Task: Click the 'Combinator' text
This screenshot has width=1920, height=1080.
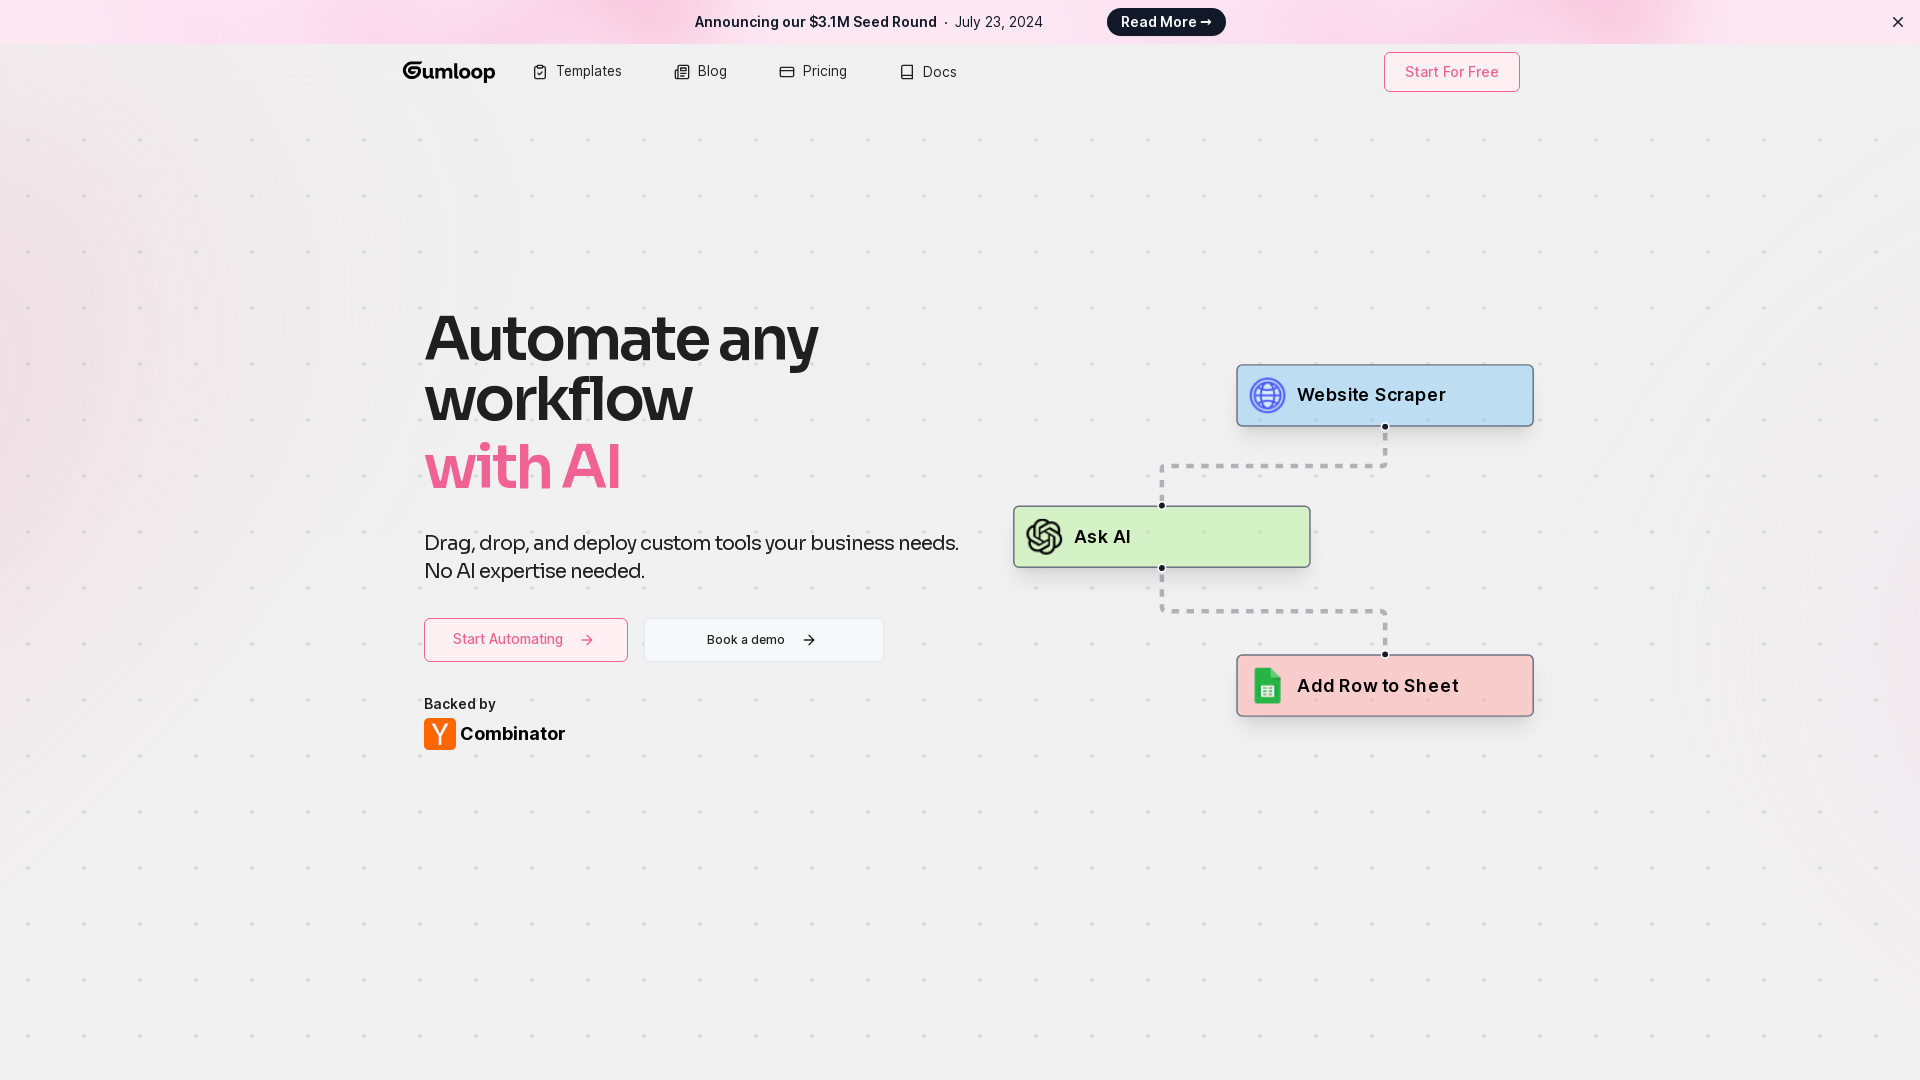Action: click(x=512, y=734)
